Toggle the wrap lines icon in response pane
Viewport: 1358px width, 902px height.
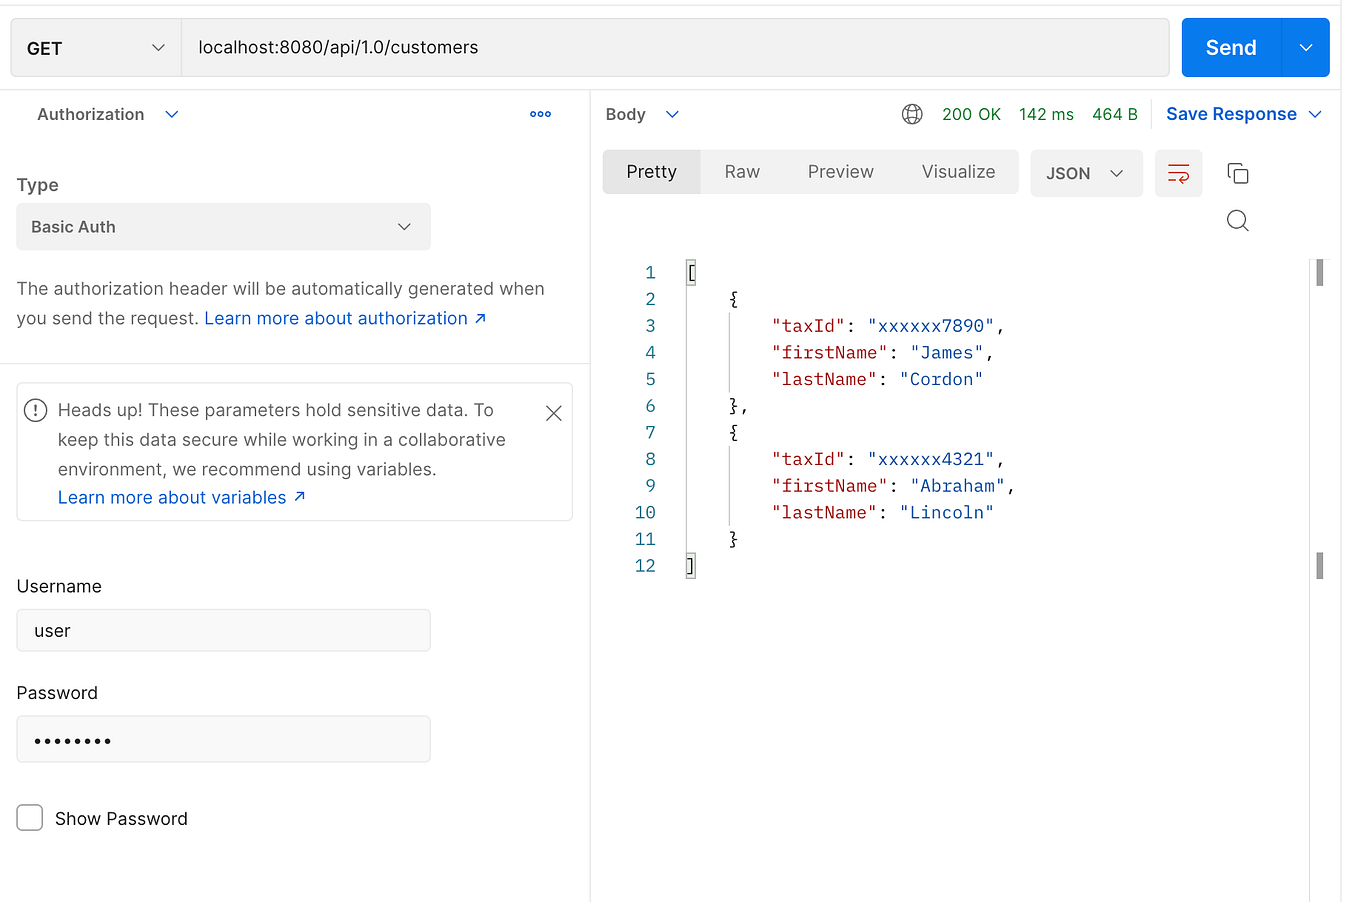(1178, 173)
